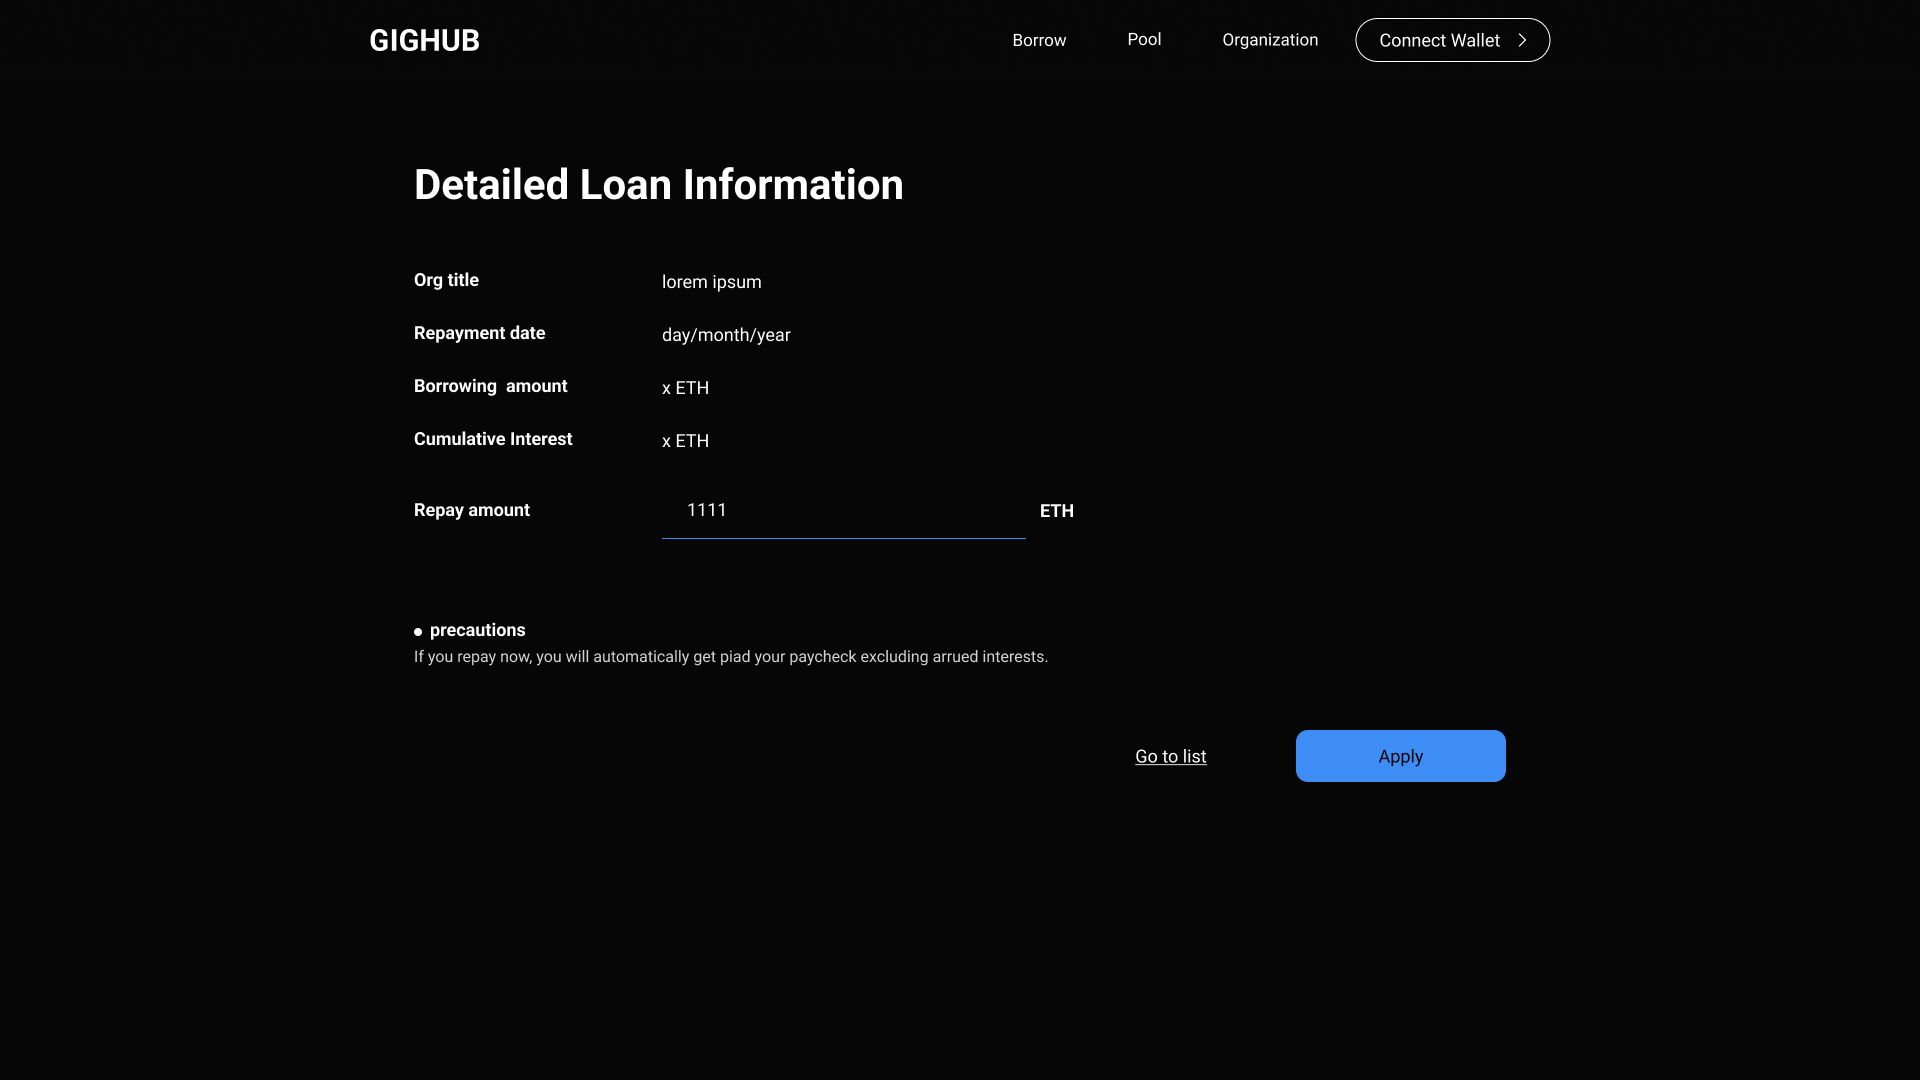Click the blue Apply button
Image resolution: width=1920 pixels, height=1080 pixels.
click(x=1400, y=756)
